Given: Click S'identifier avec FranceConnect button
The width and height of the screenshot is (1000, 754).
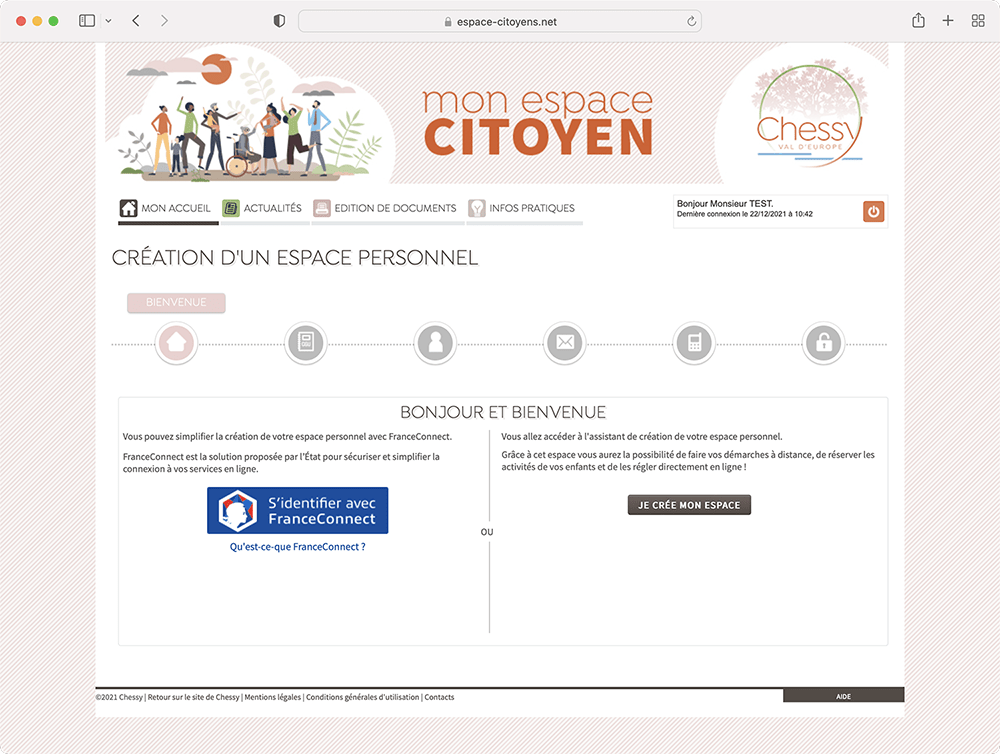Looking at the screenshot, I should (x=297, y=511).
